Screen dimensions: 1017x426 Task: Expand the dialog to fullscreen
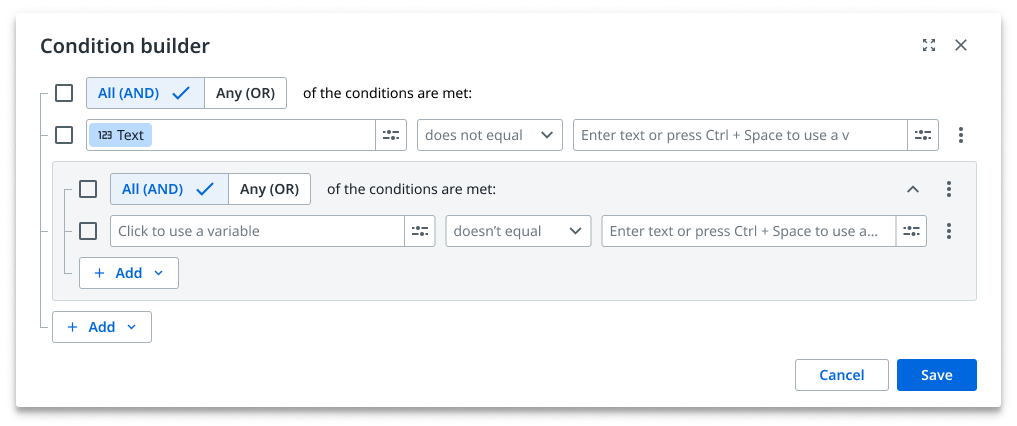(929, 45)
